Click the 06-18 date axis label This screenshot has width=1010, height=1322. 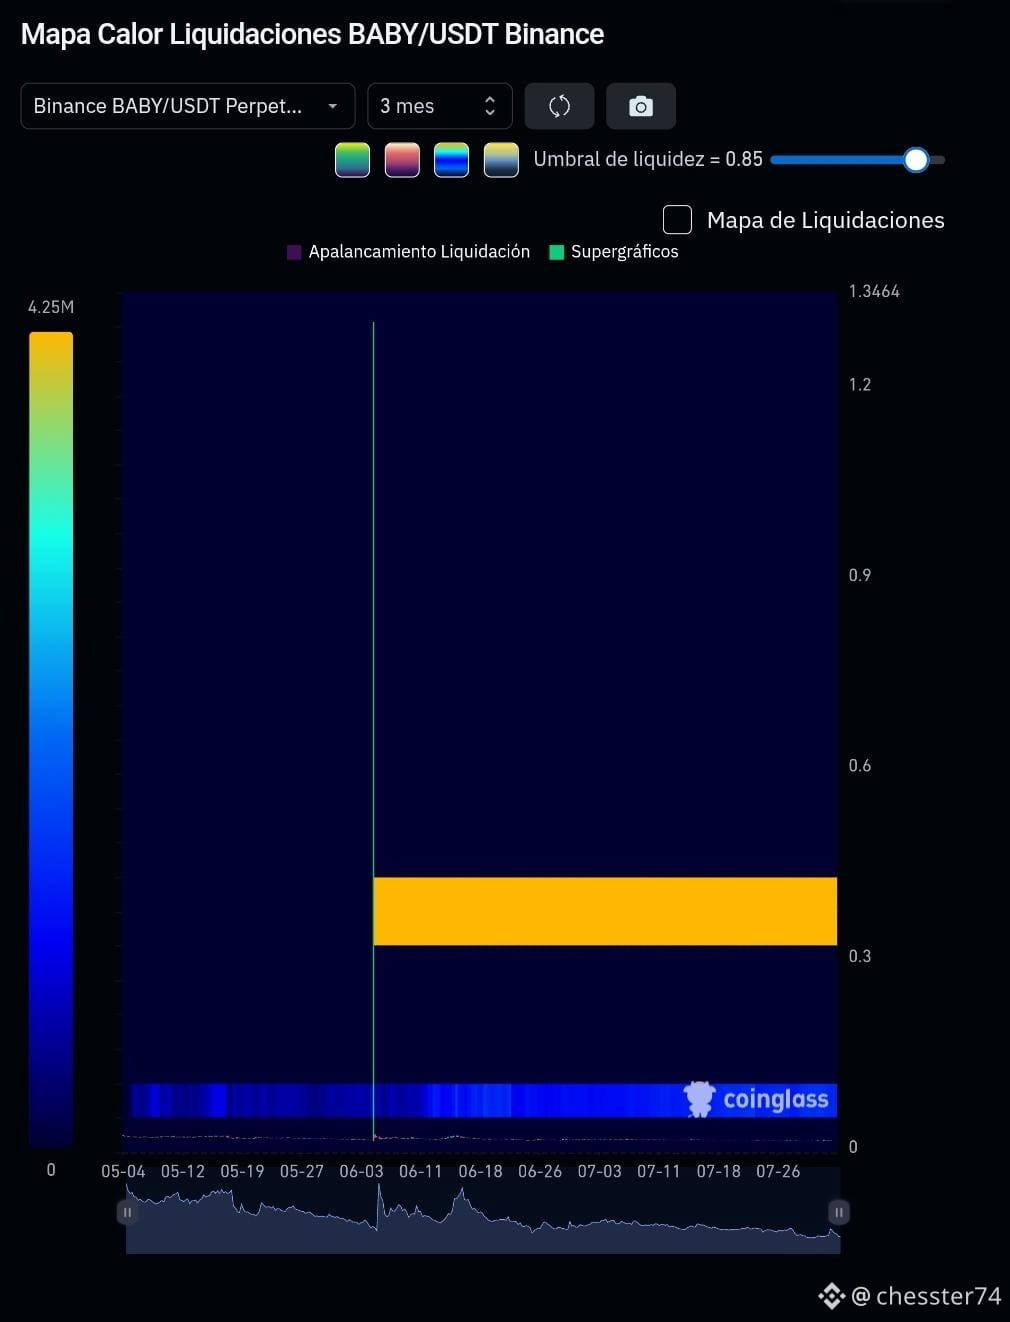(480, 1171)
